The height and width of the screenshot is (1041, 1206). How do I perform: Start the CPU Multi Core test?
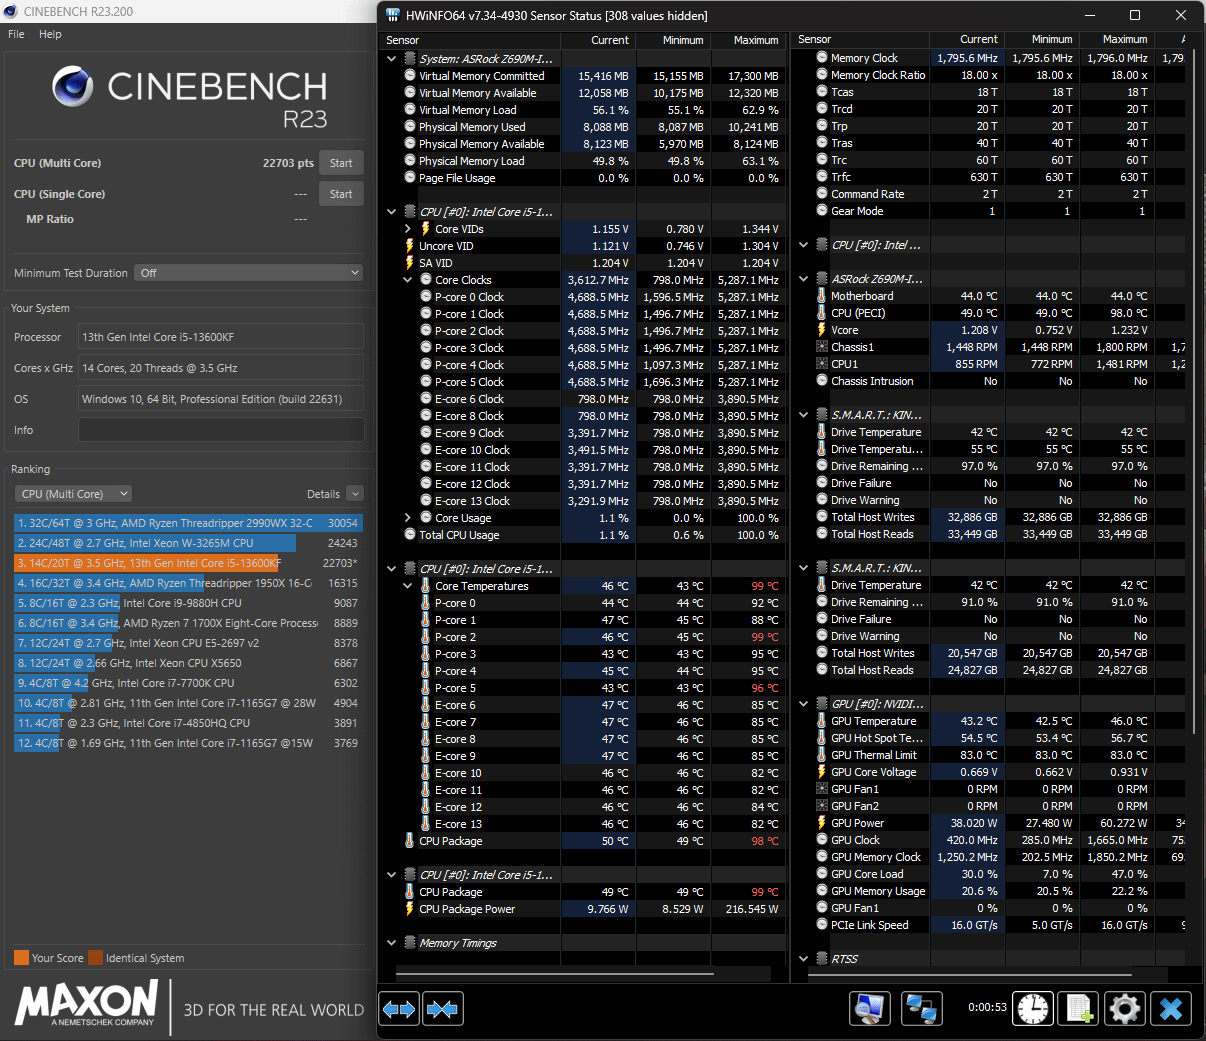pyautogui.click(x=341, y=163)
